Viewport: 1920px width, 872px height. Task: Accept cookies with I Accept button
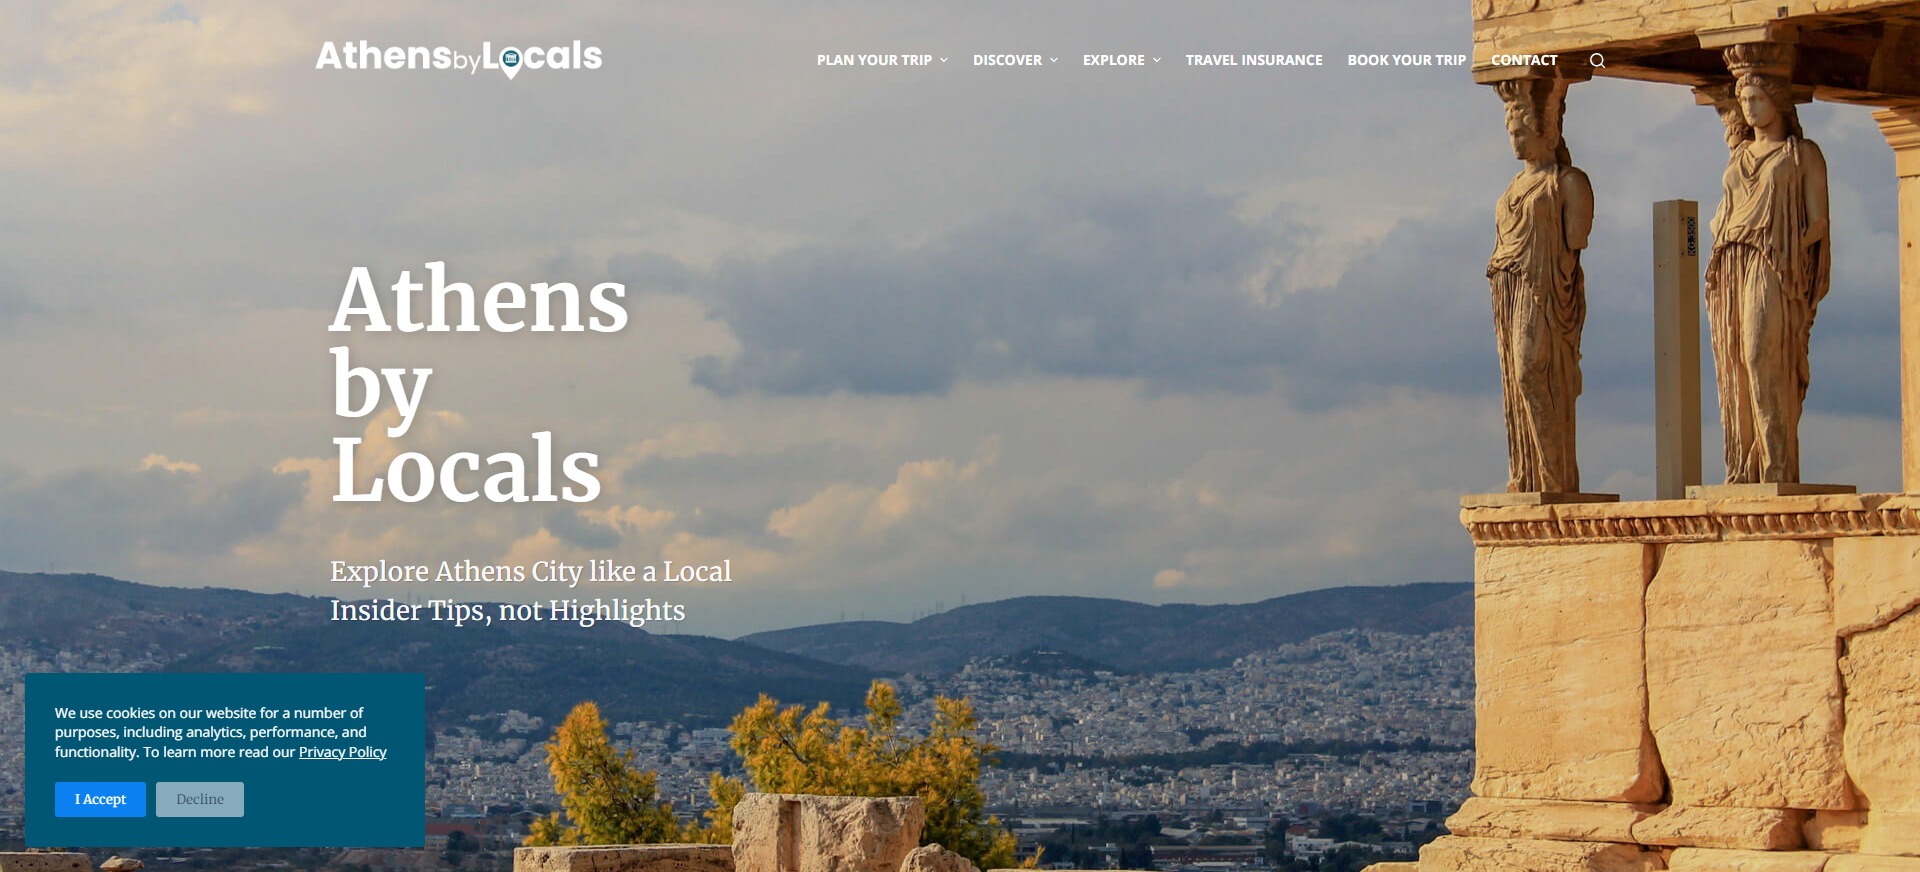[100, 799]
